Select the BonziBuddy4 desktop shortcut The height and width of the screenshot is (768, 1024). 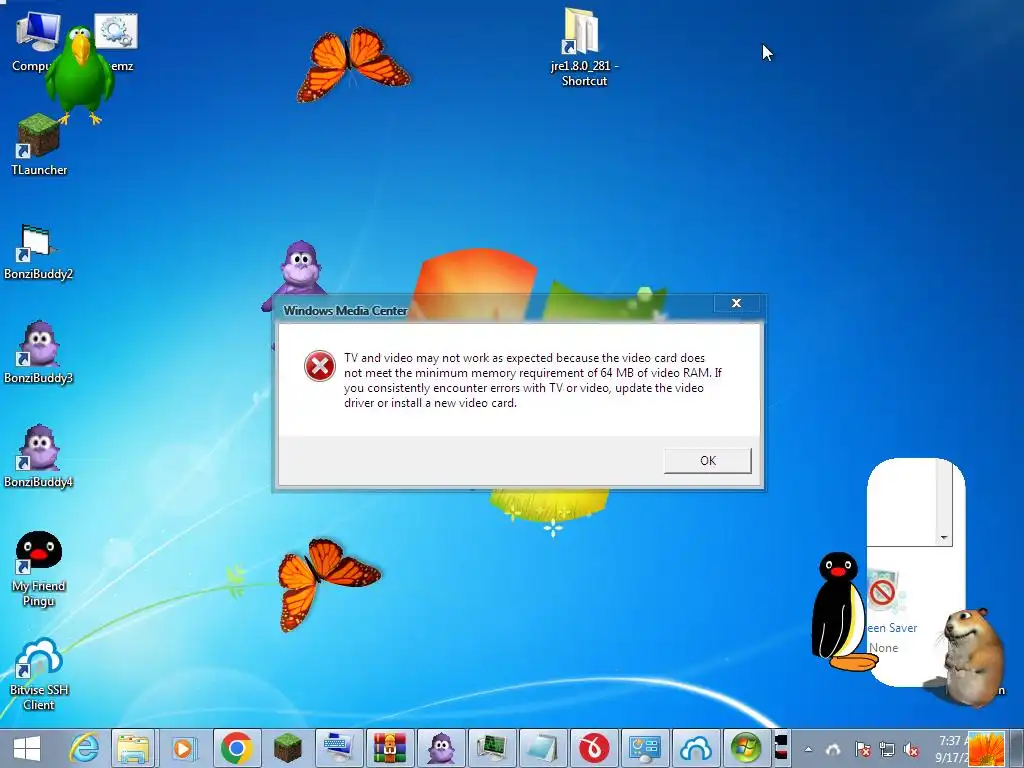(x=39, y=457)
